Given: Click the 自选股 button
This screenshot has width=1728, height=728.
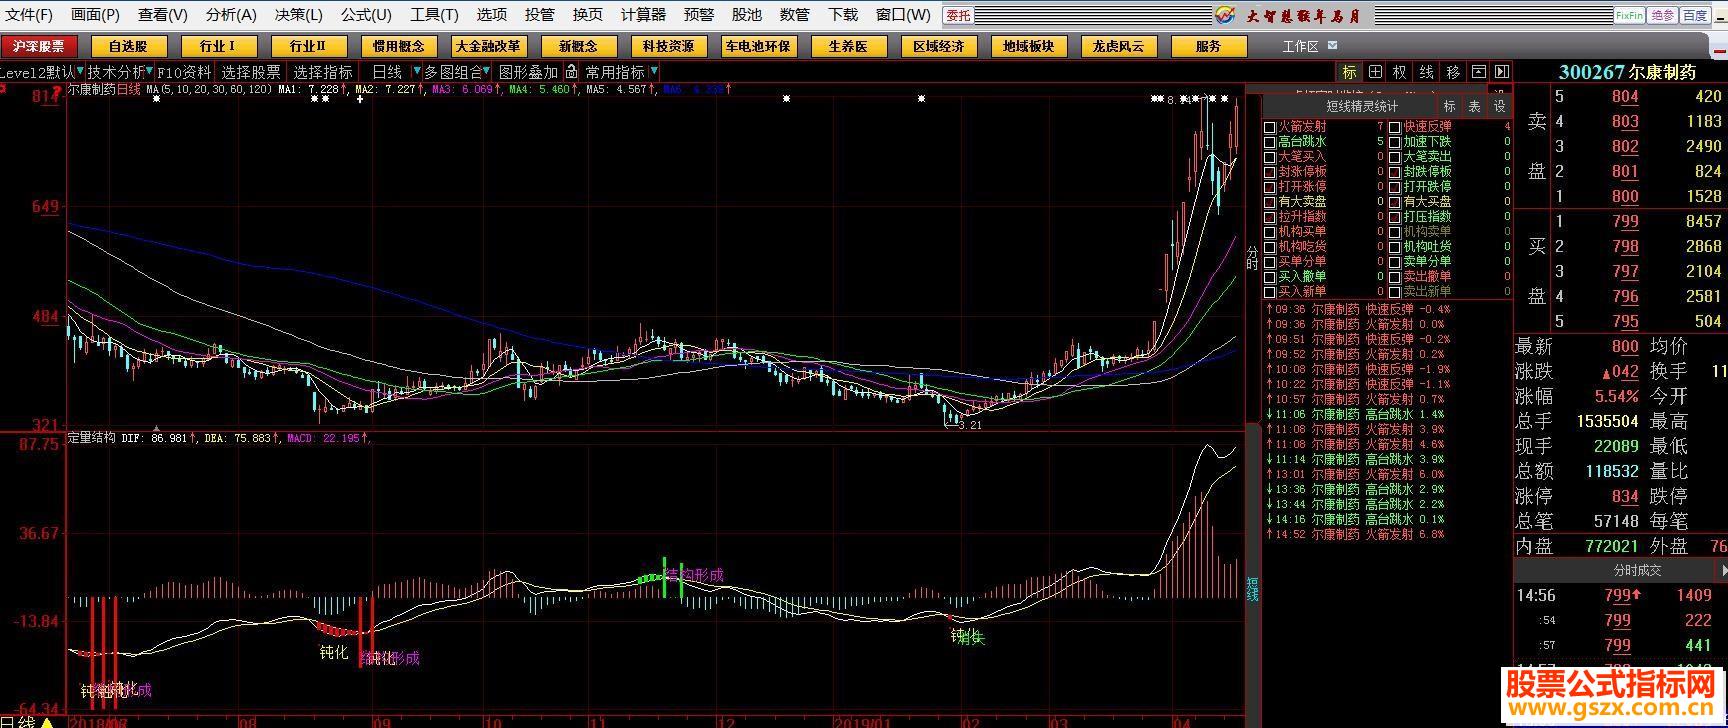Looking at the screenshot, I should click(x=128, y=46).
